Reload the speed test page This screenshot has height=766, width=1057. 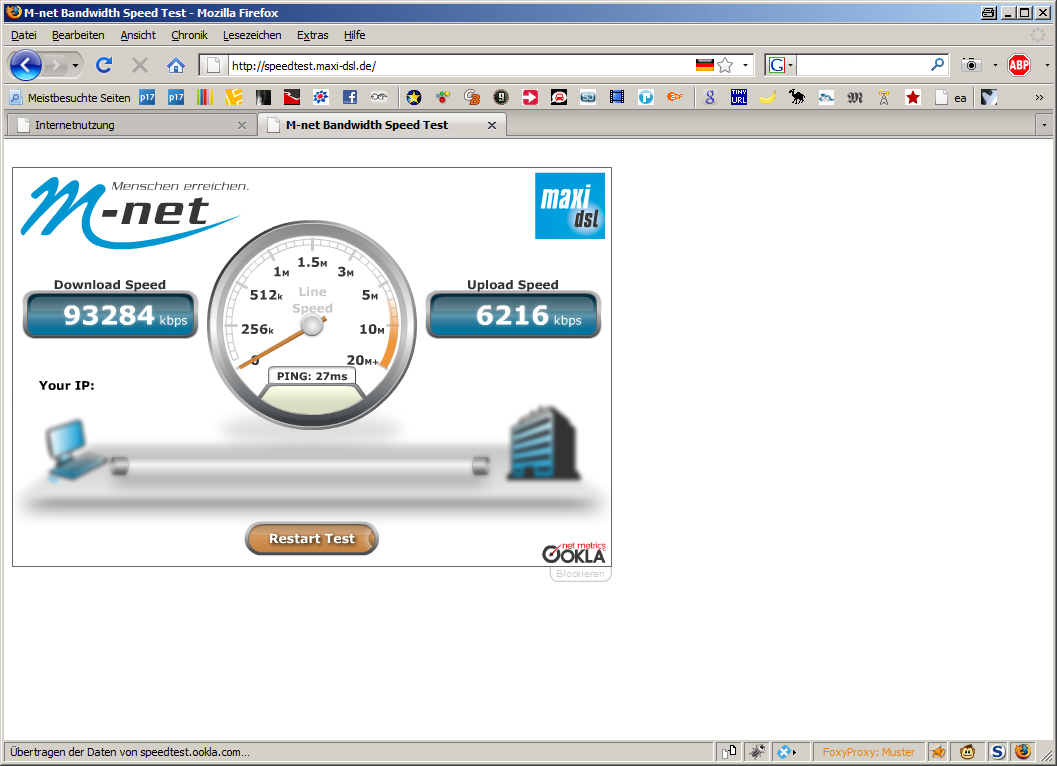point(104,65)
